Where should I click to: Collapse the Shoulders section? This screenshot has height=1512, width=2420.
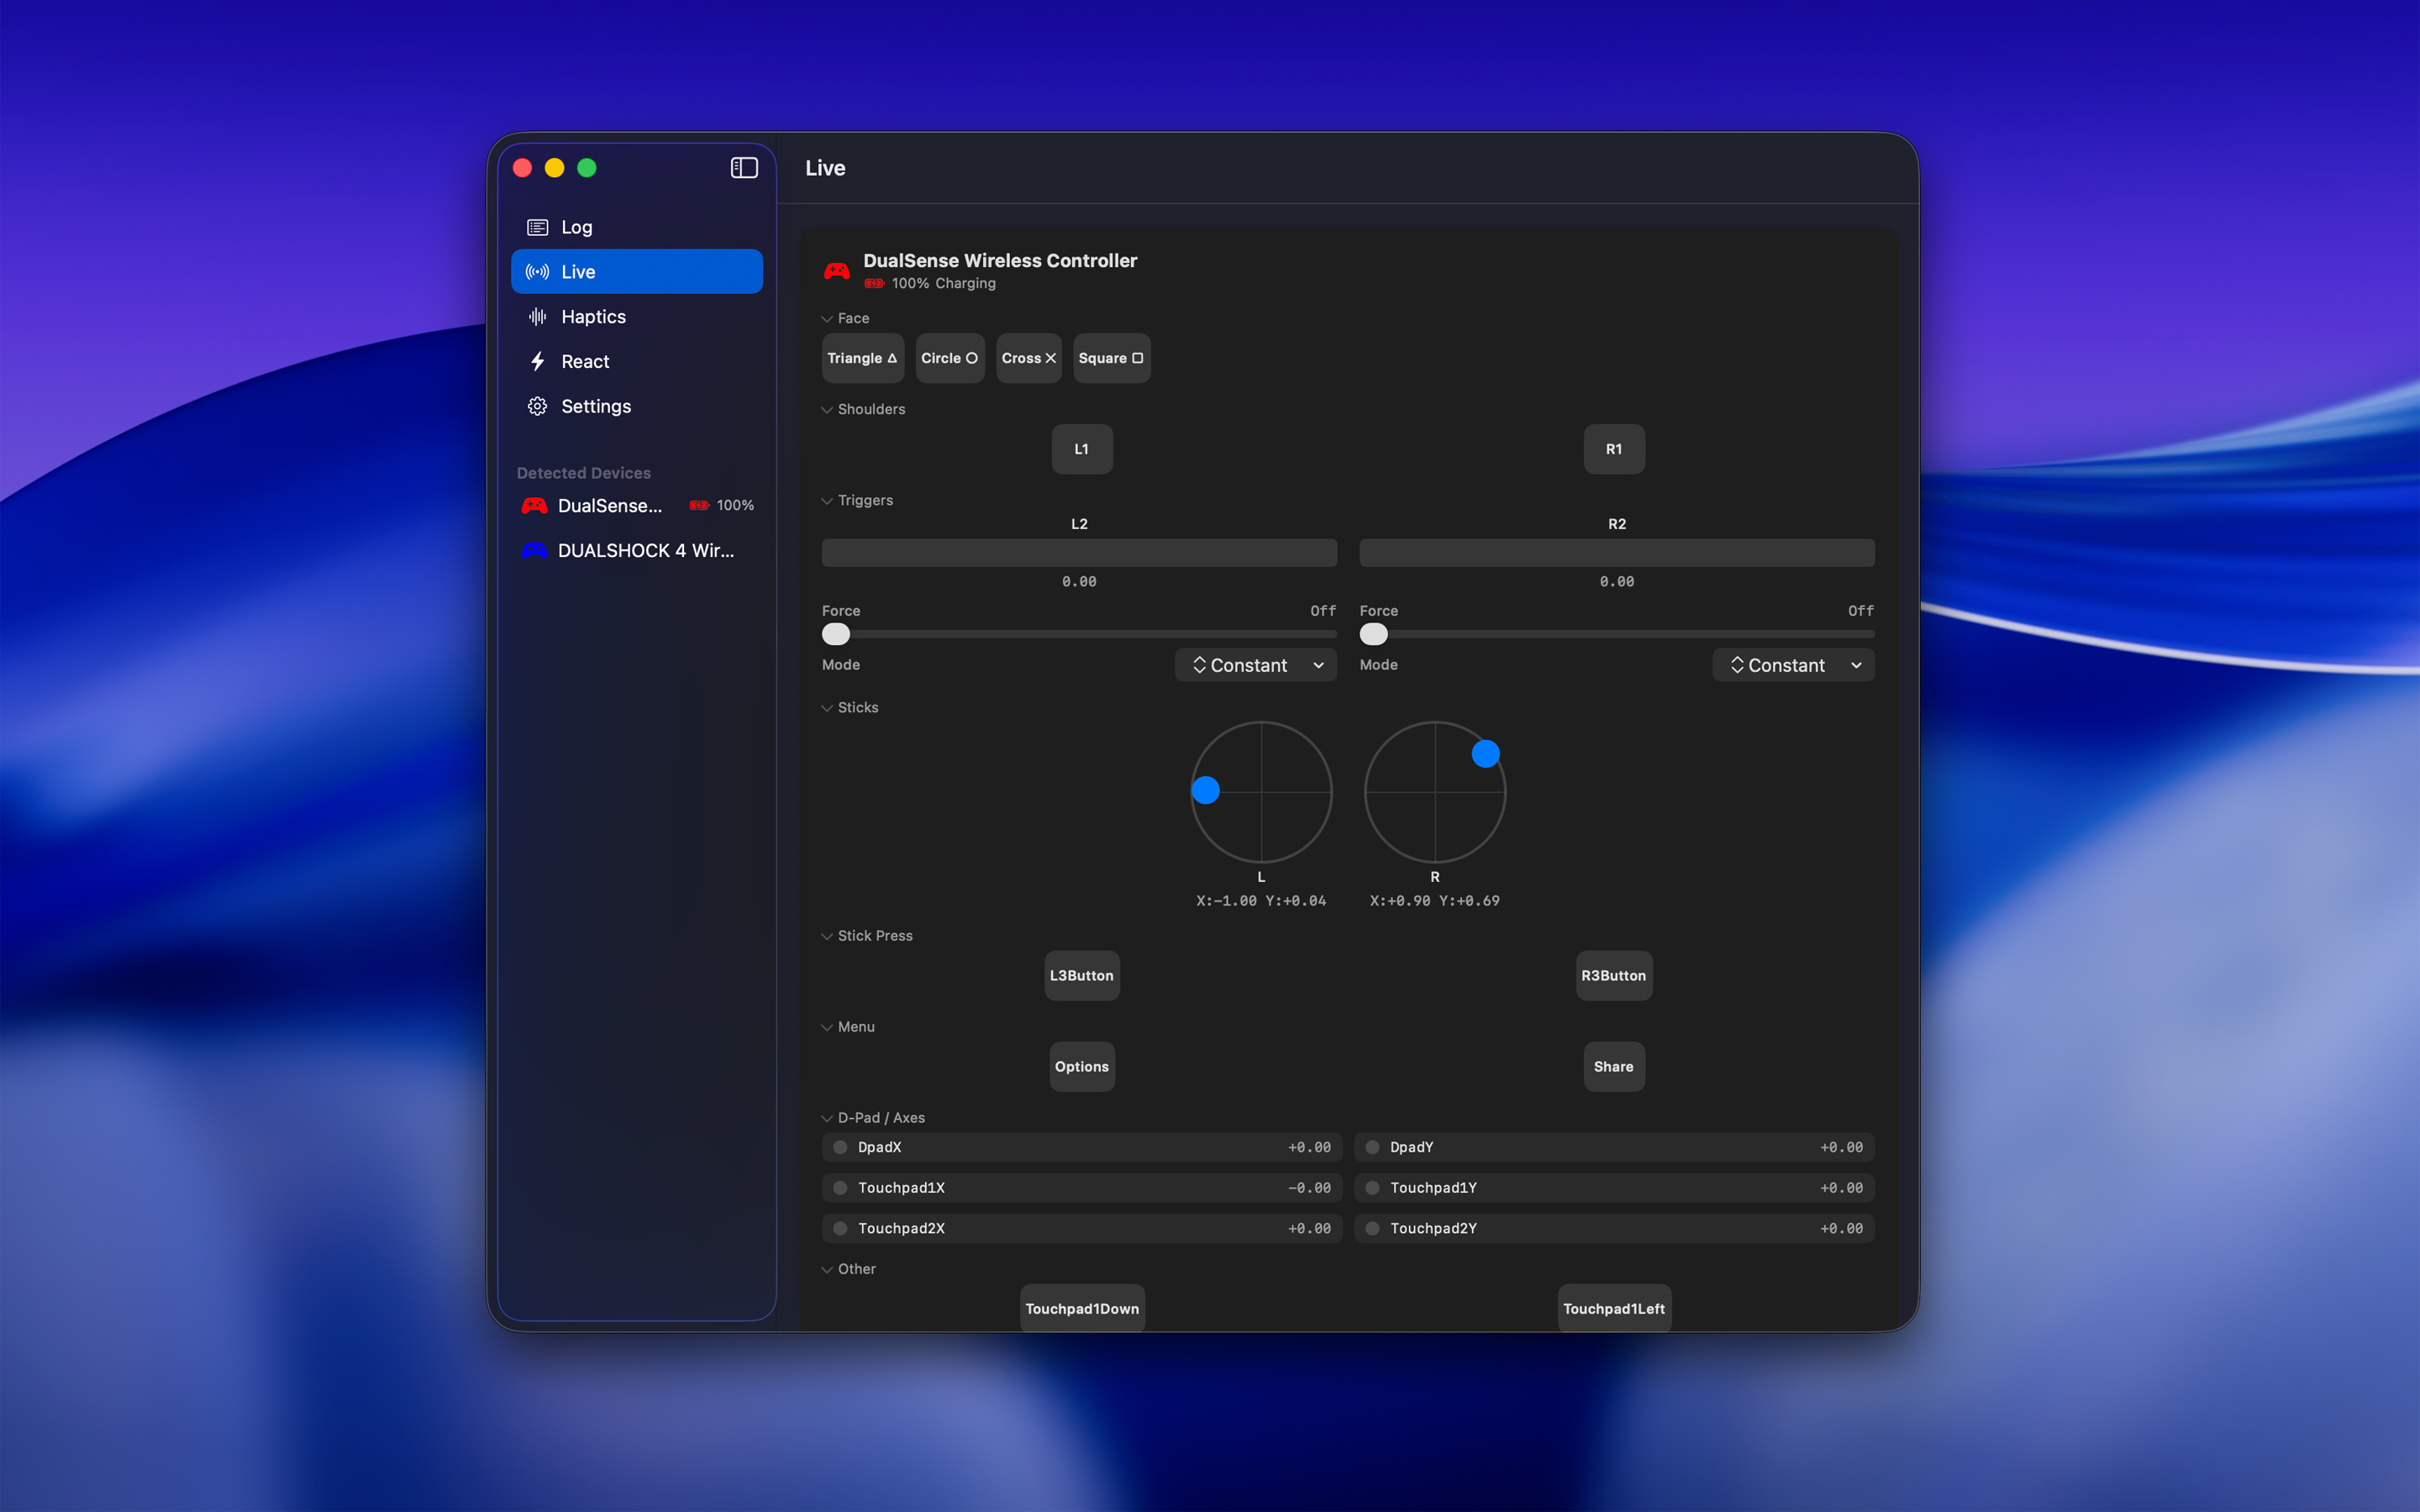coord(827,410)
